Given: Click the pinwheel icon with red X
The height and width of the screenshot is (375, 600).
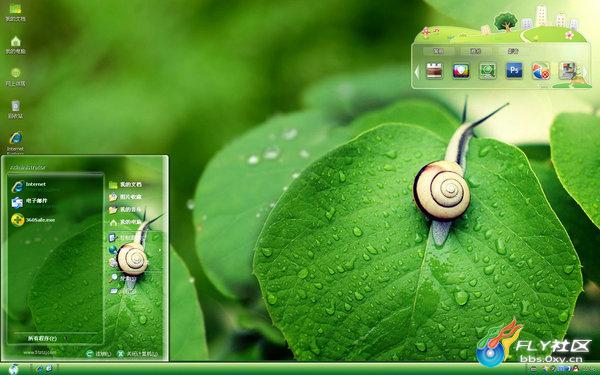Looking at the screenshot, I should click(x=541, y=71).
